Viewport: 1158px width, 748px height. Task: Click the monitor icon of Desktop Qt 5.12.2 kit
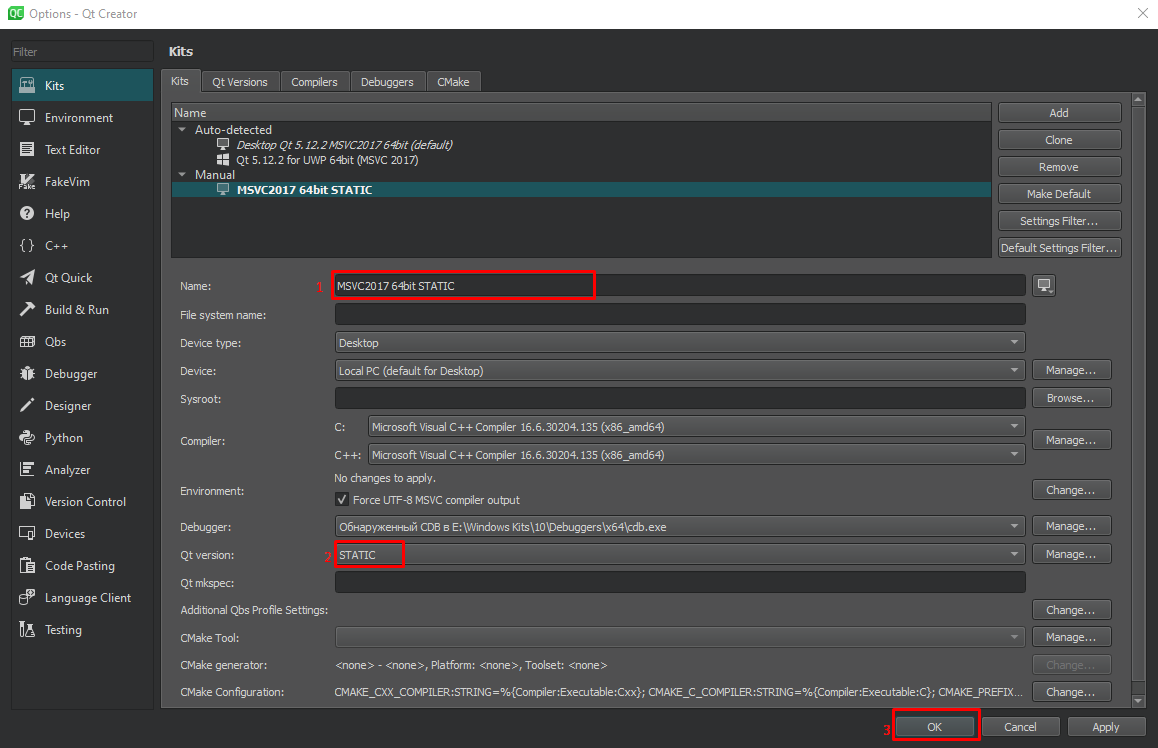(x=223, y=144)
